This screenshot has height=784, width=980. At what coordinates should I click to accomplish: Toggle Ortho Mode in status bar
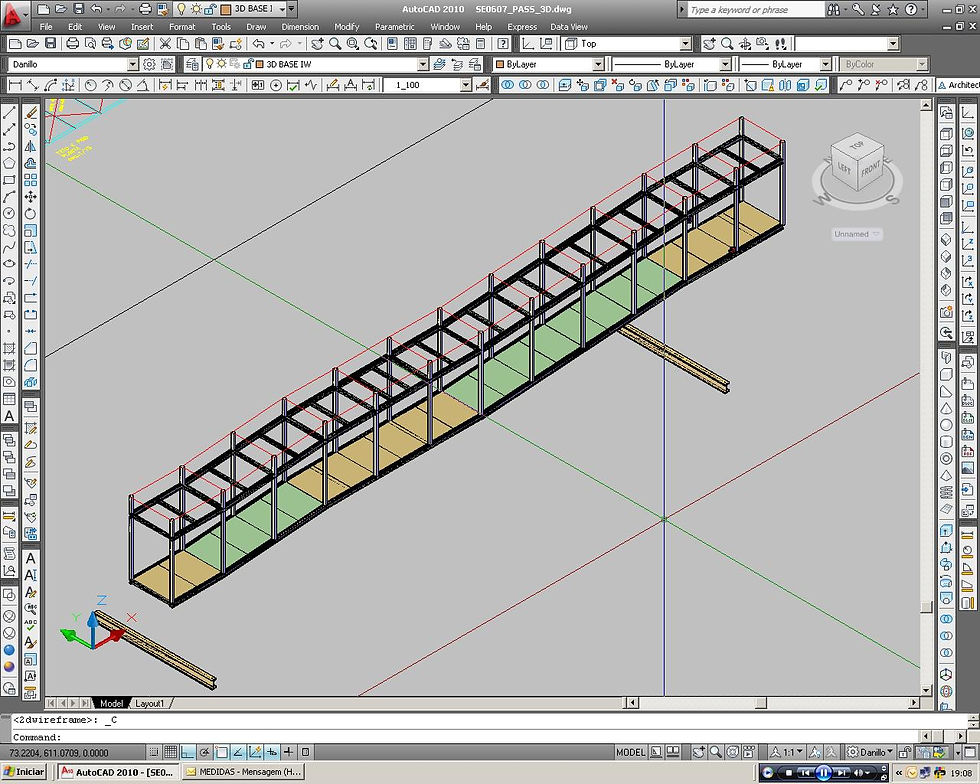[188, 752]
